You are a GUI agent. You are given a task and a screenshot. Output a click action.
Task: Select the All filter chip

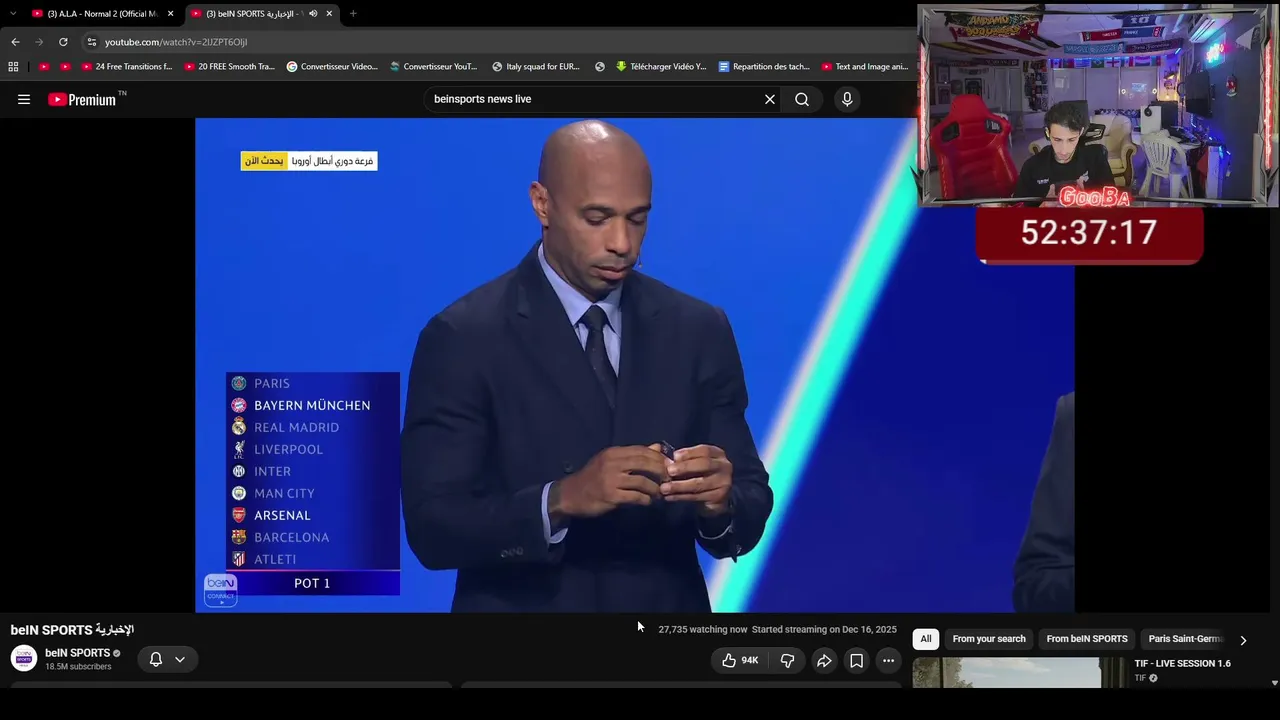(926, 639)
